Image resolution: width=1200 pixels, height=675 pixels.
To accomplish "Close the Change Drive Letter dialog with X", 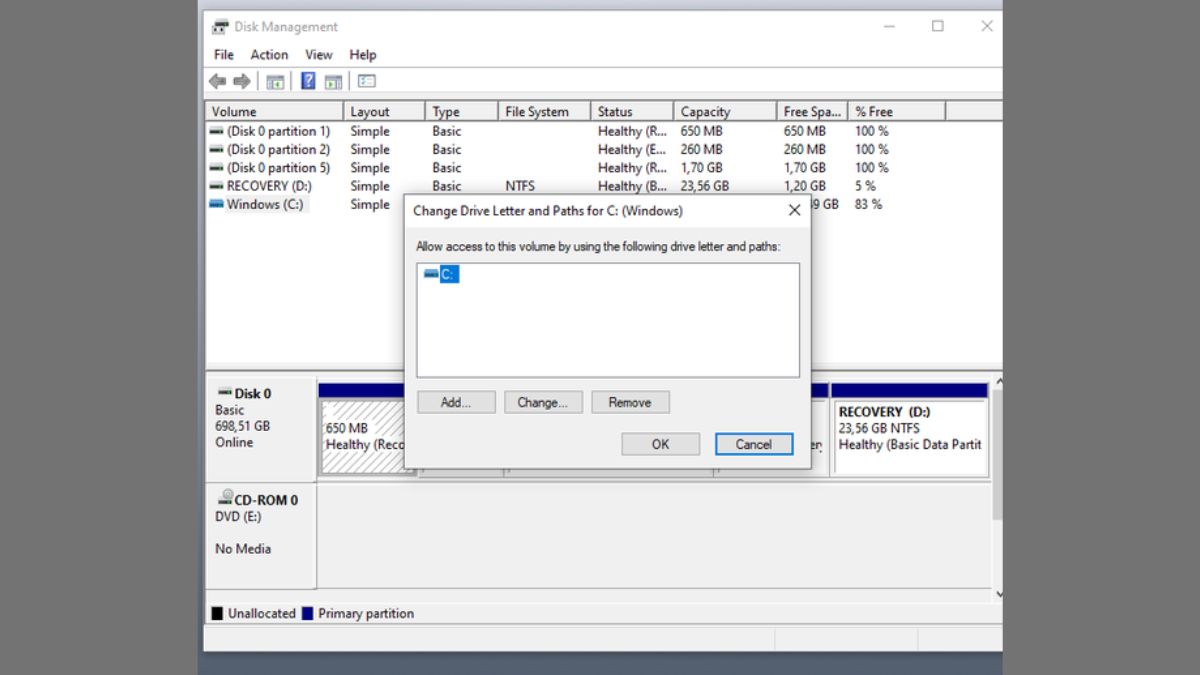I will click(794, 211).
